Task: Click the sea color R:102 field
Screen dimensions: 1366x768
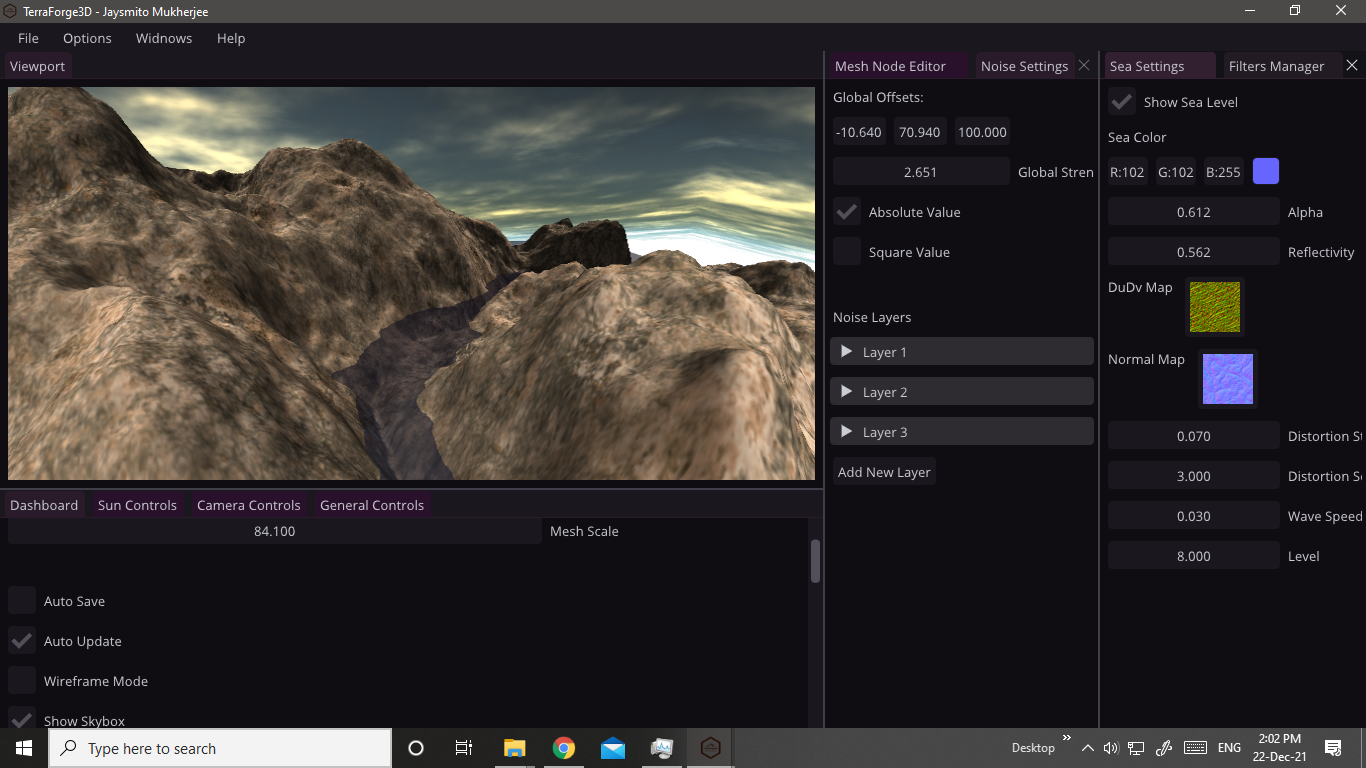Action: [x=1127, y=171]
